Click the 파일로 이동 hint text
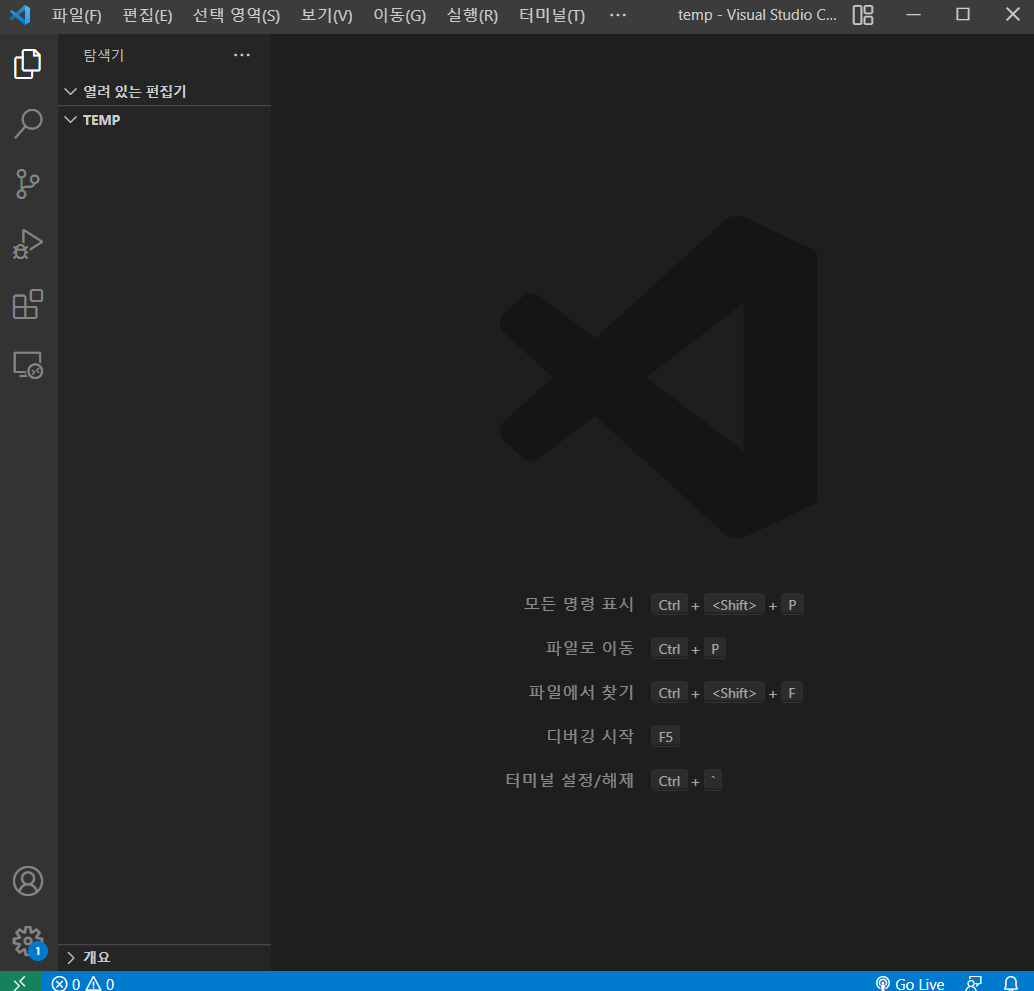The image size is (1034, 991). (x=590, y=648)
